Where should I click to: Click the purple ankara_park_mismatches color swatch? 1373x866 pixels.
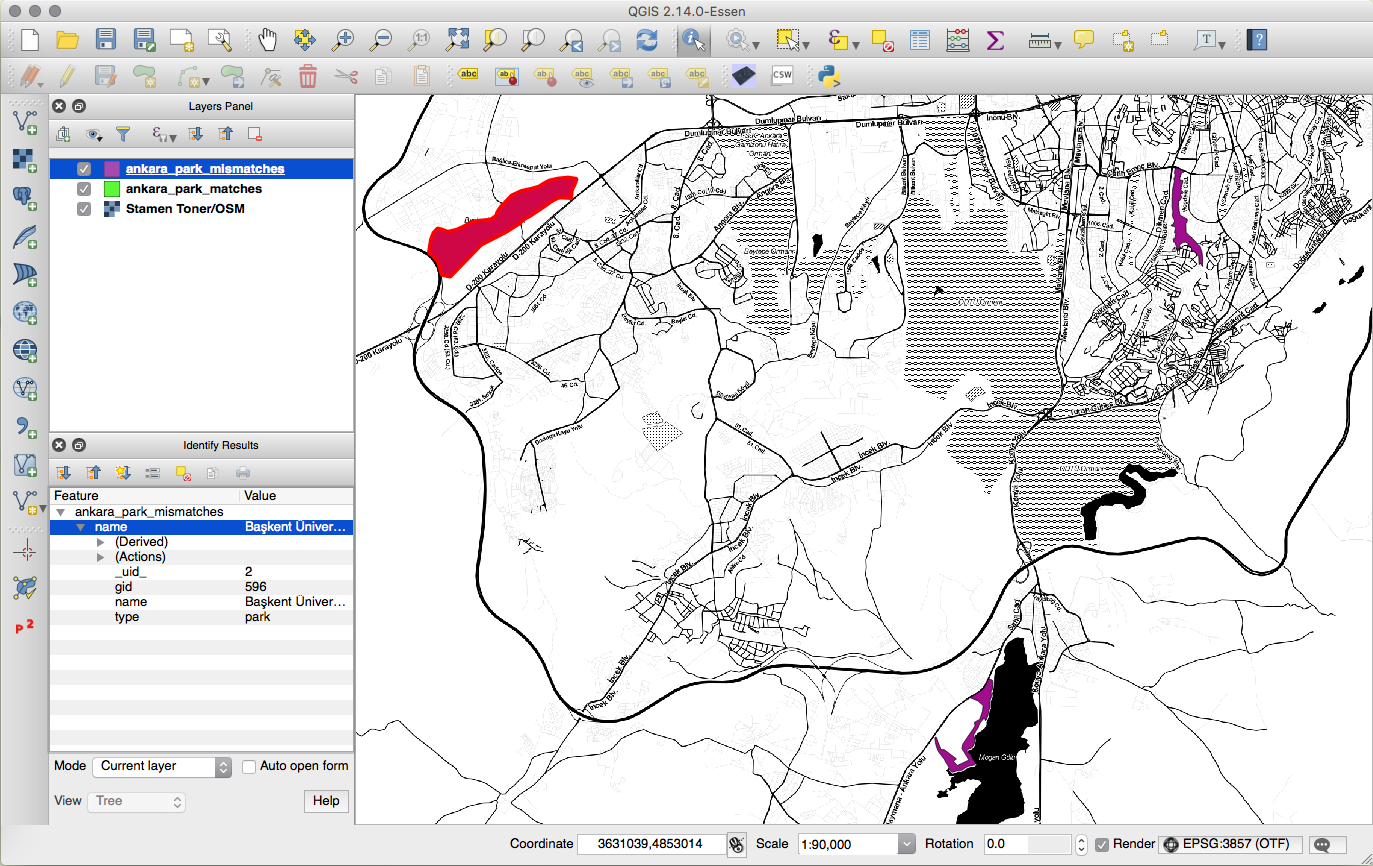pyautogui.click(x=112, y=169)
